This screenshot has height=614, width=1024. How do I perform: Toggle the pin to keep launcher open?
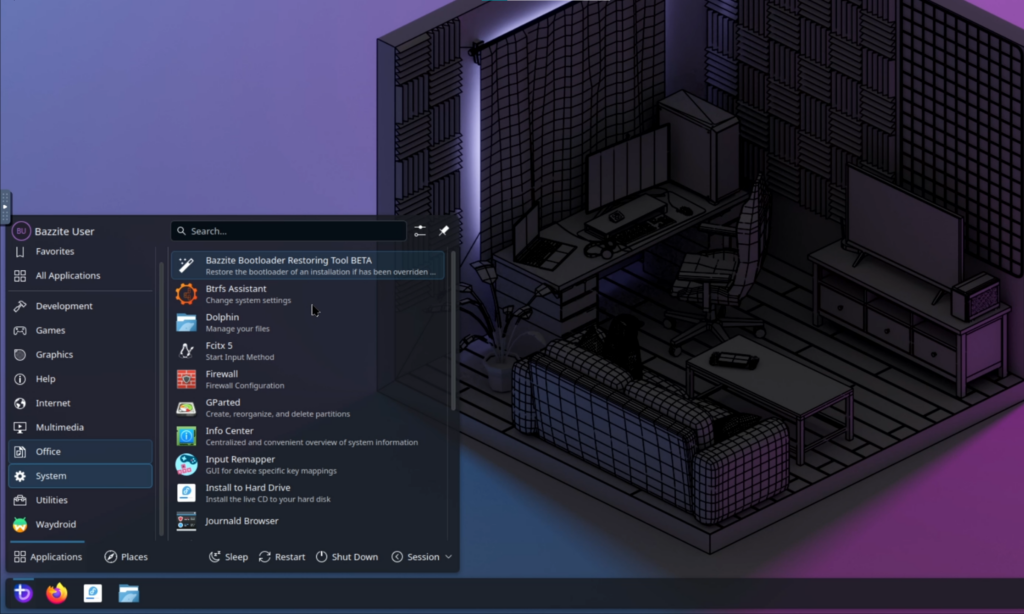tap(443, 230)
